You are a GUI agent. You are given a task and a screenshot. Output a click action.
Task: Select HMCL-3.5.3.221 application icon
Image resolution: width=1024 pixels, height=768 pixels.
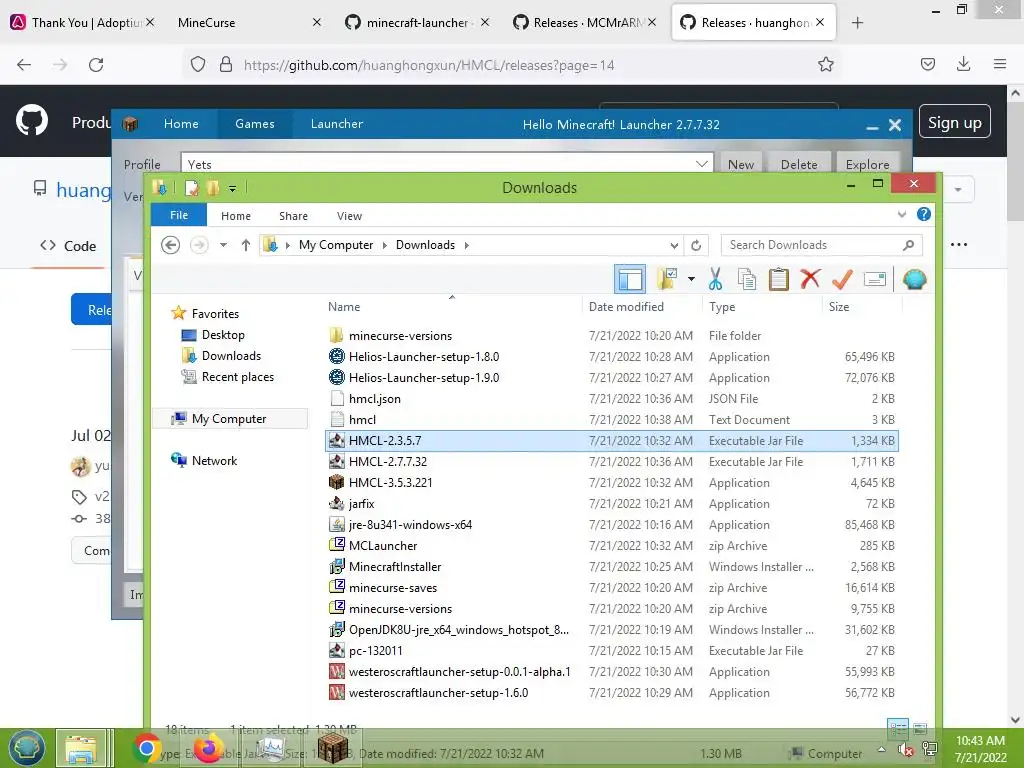336,483
